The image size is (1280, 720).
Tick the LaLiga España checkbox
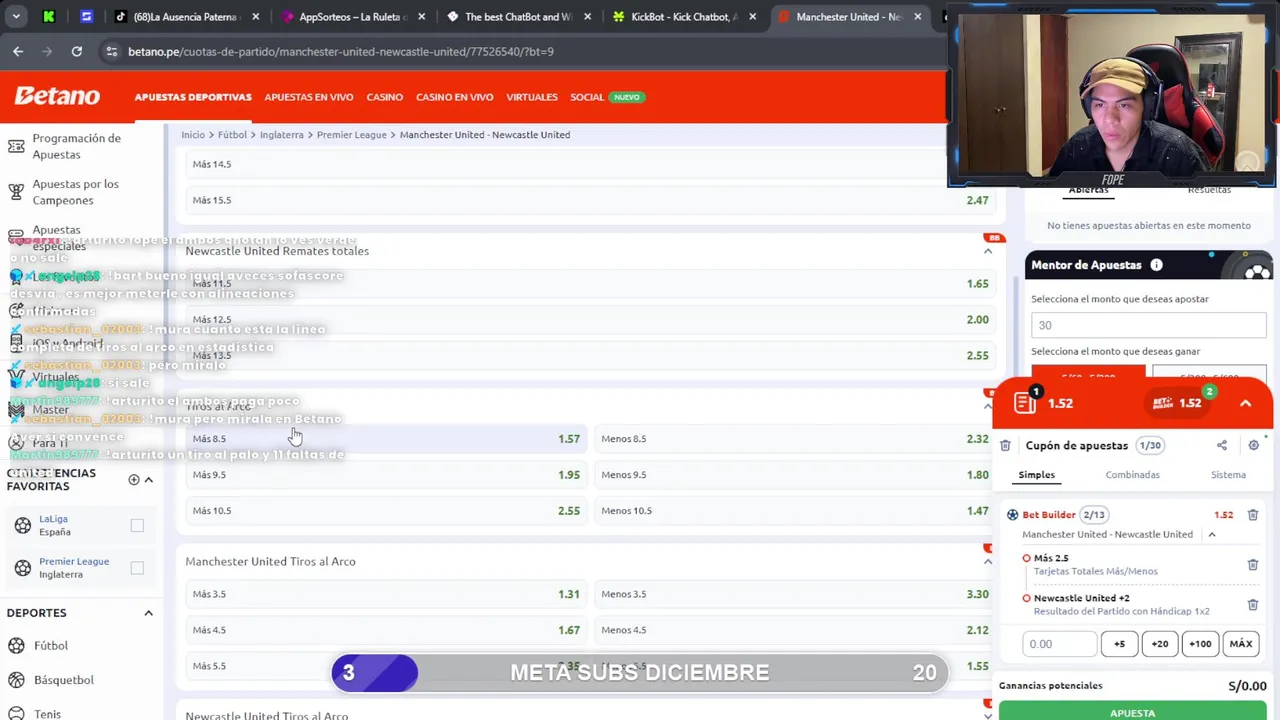pos(137,525)
